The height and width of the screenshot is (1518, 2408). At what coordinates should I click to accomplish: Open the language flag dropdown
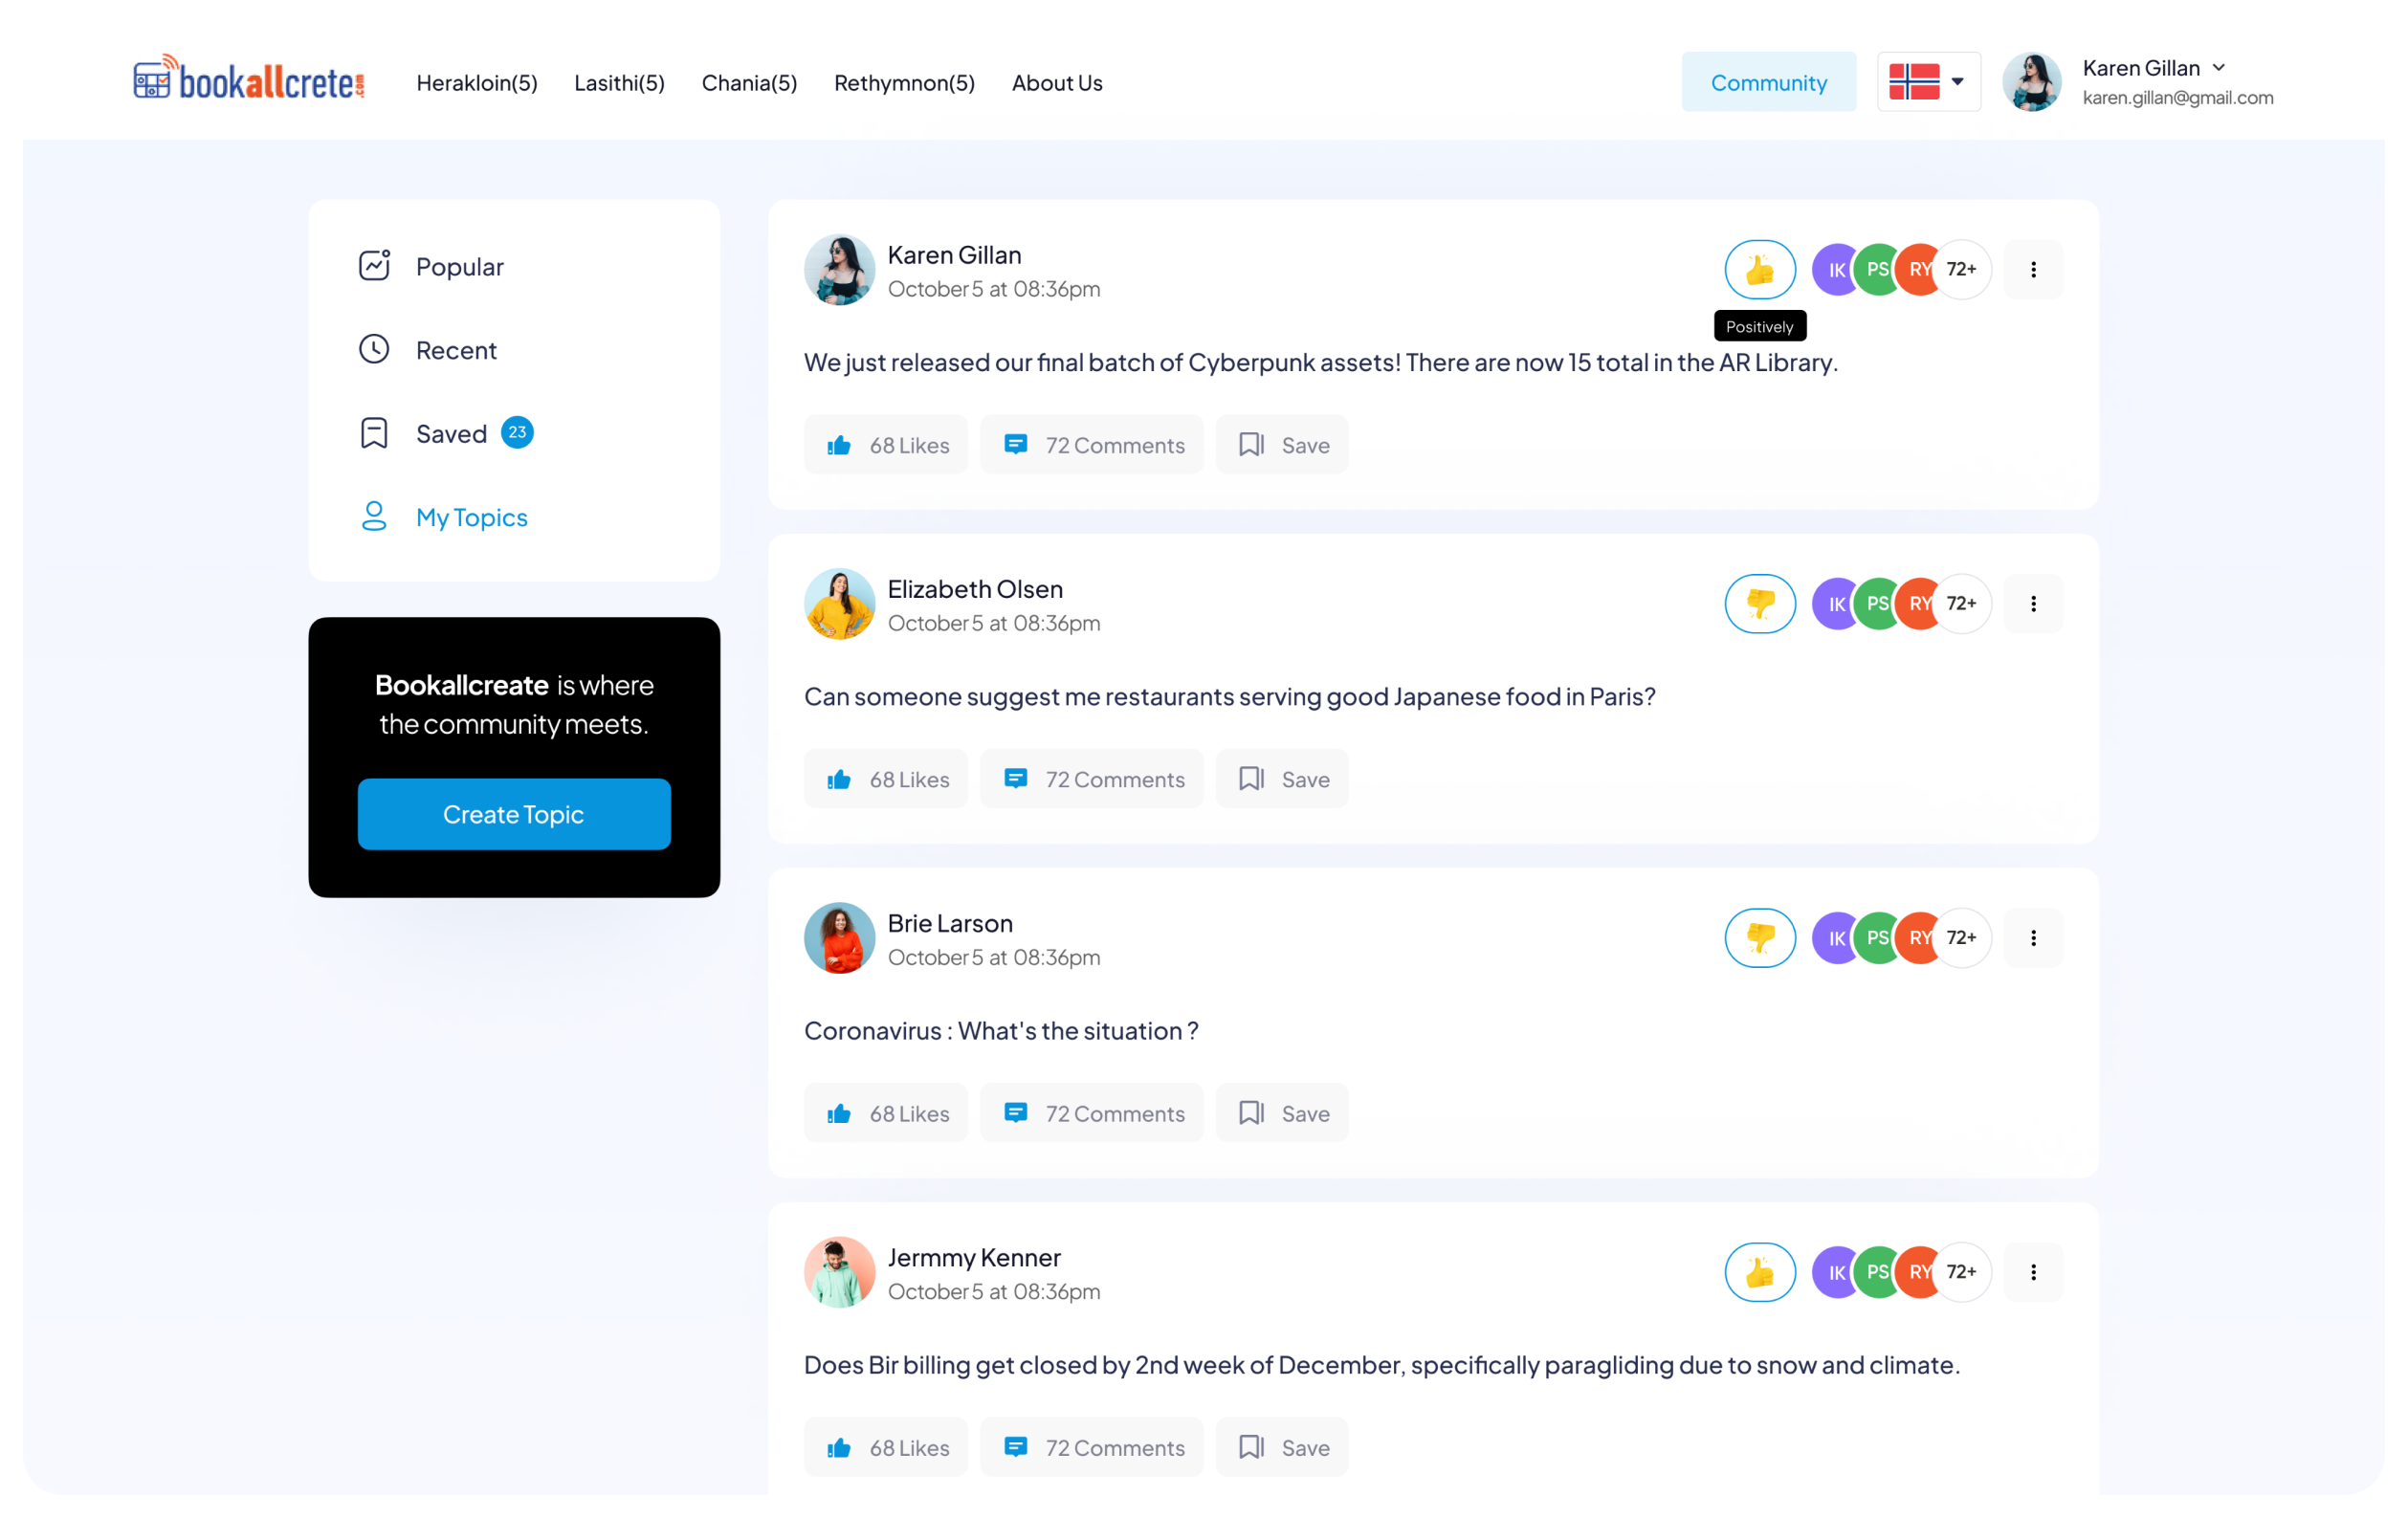[1928, 81]
